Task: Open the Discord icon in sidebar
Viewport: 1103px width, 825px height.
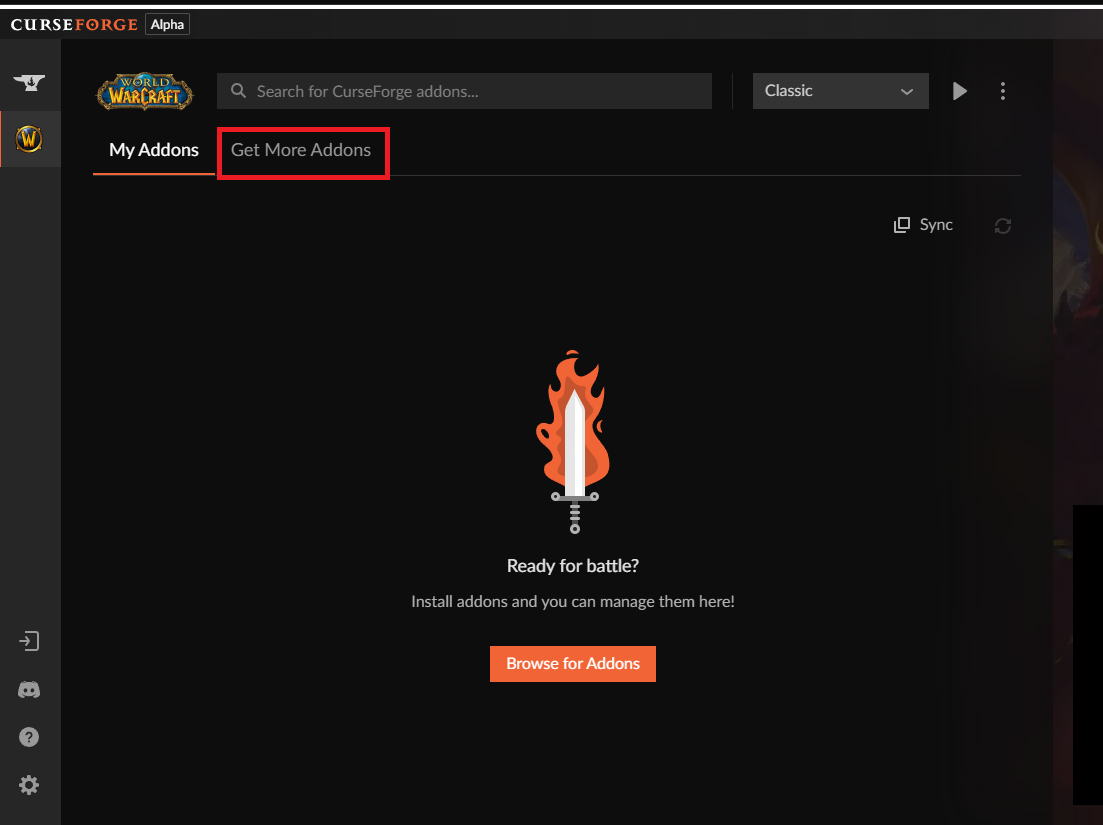Action: (29, 690)
